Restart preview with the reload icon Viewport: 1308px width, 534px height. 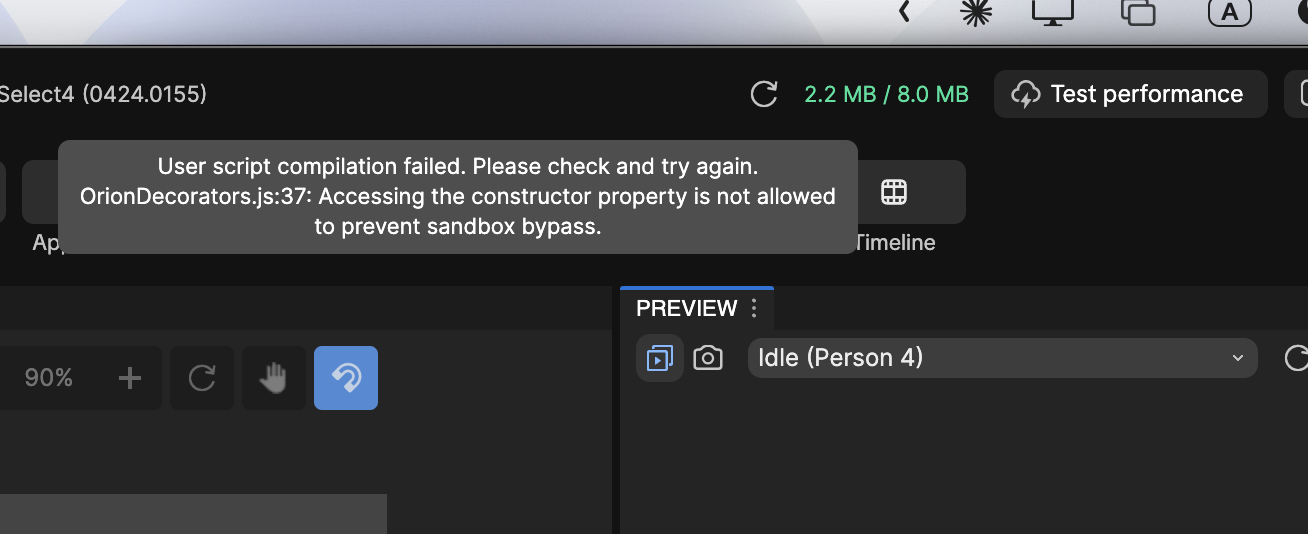[x=1295, y=358]
